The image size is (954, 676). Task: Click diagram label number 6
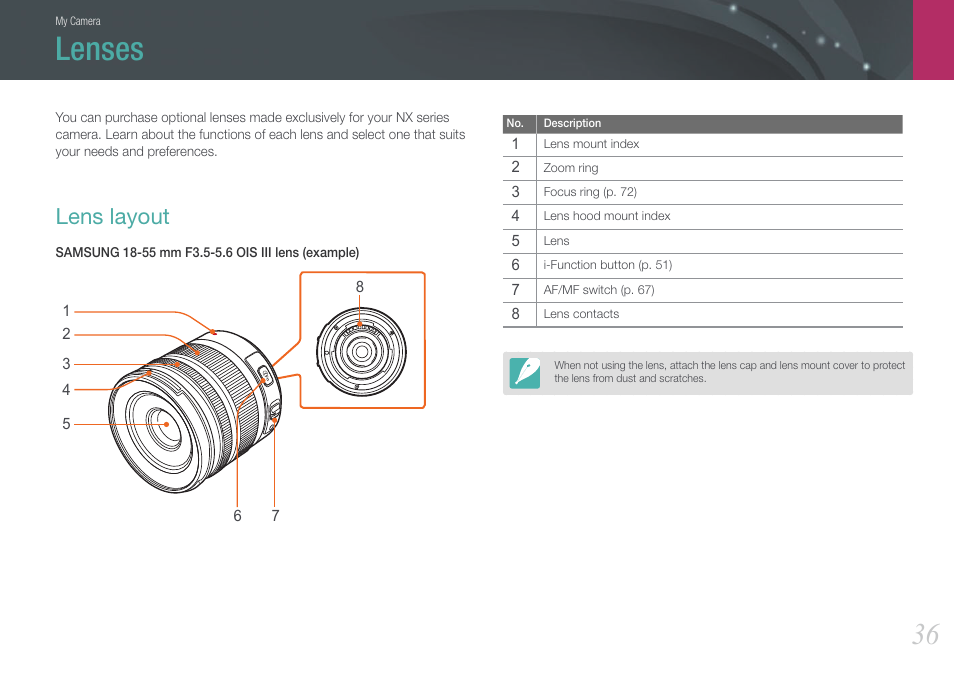[237, 516]
